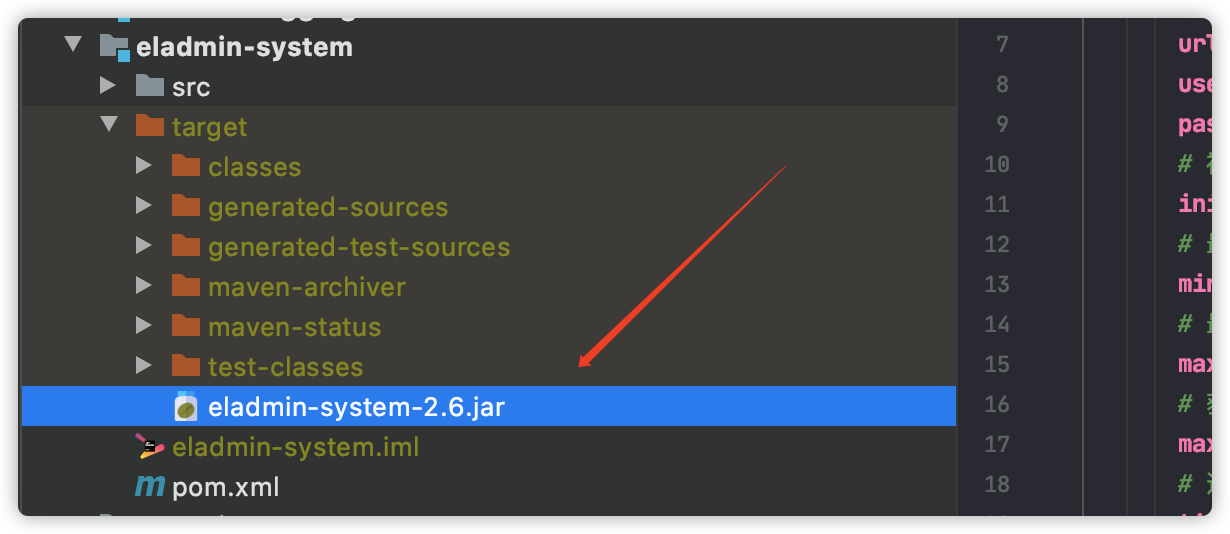This screenshot has width=1230, height=534.
Task: Click the orange target folder icon
Action: pos(149,126)
